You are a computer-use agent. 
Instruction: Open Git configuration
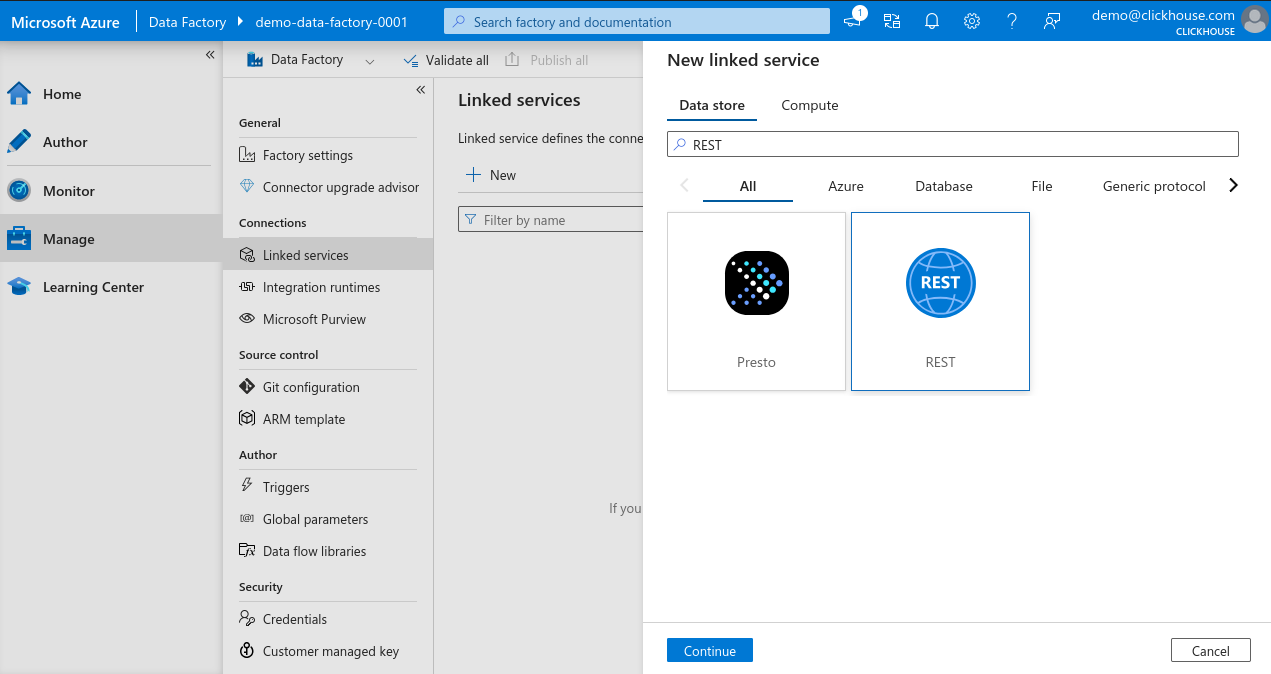click(x=311, y=387)
